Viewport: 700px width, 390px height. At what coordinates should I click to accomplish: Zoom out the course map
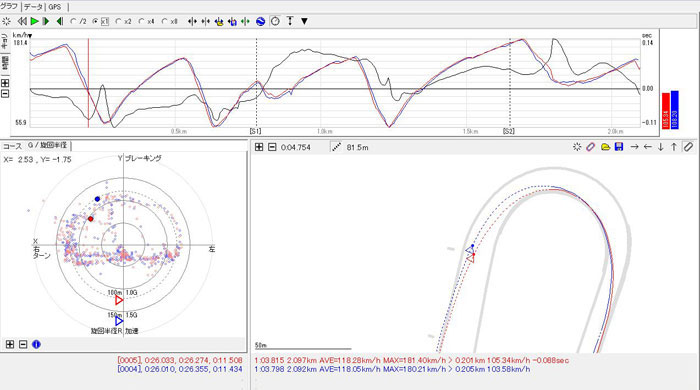click(x=272, y=147)
